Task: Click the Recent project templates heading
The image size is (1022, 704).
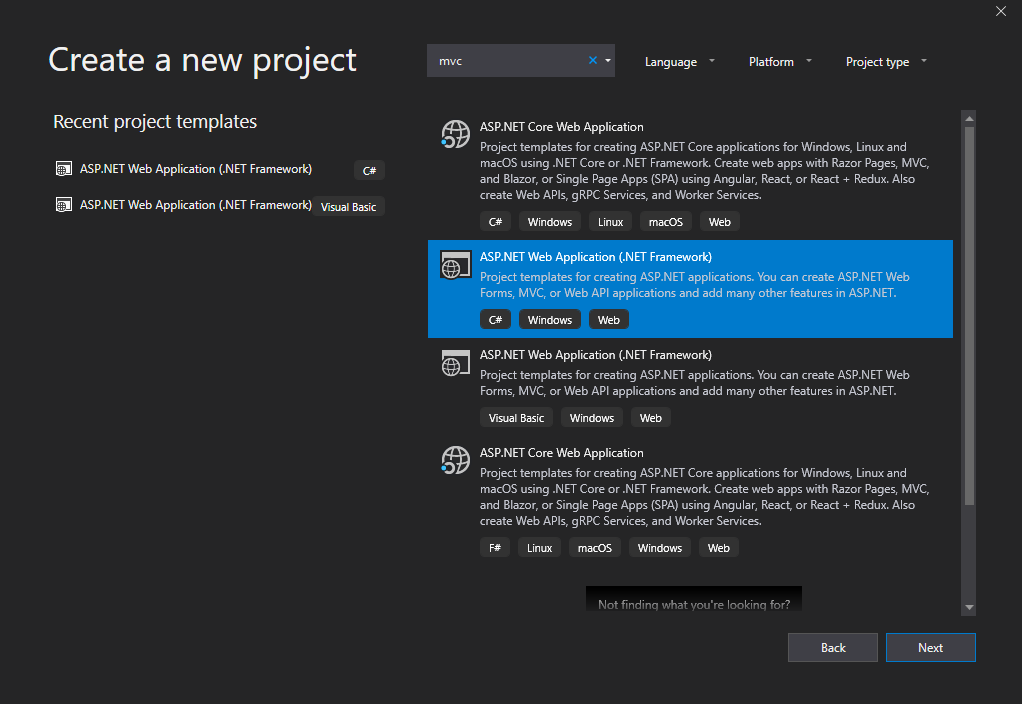Action: 155,122
